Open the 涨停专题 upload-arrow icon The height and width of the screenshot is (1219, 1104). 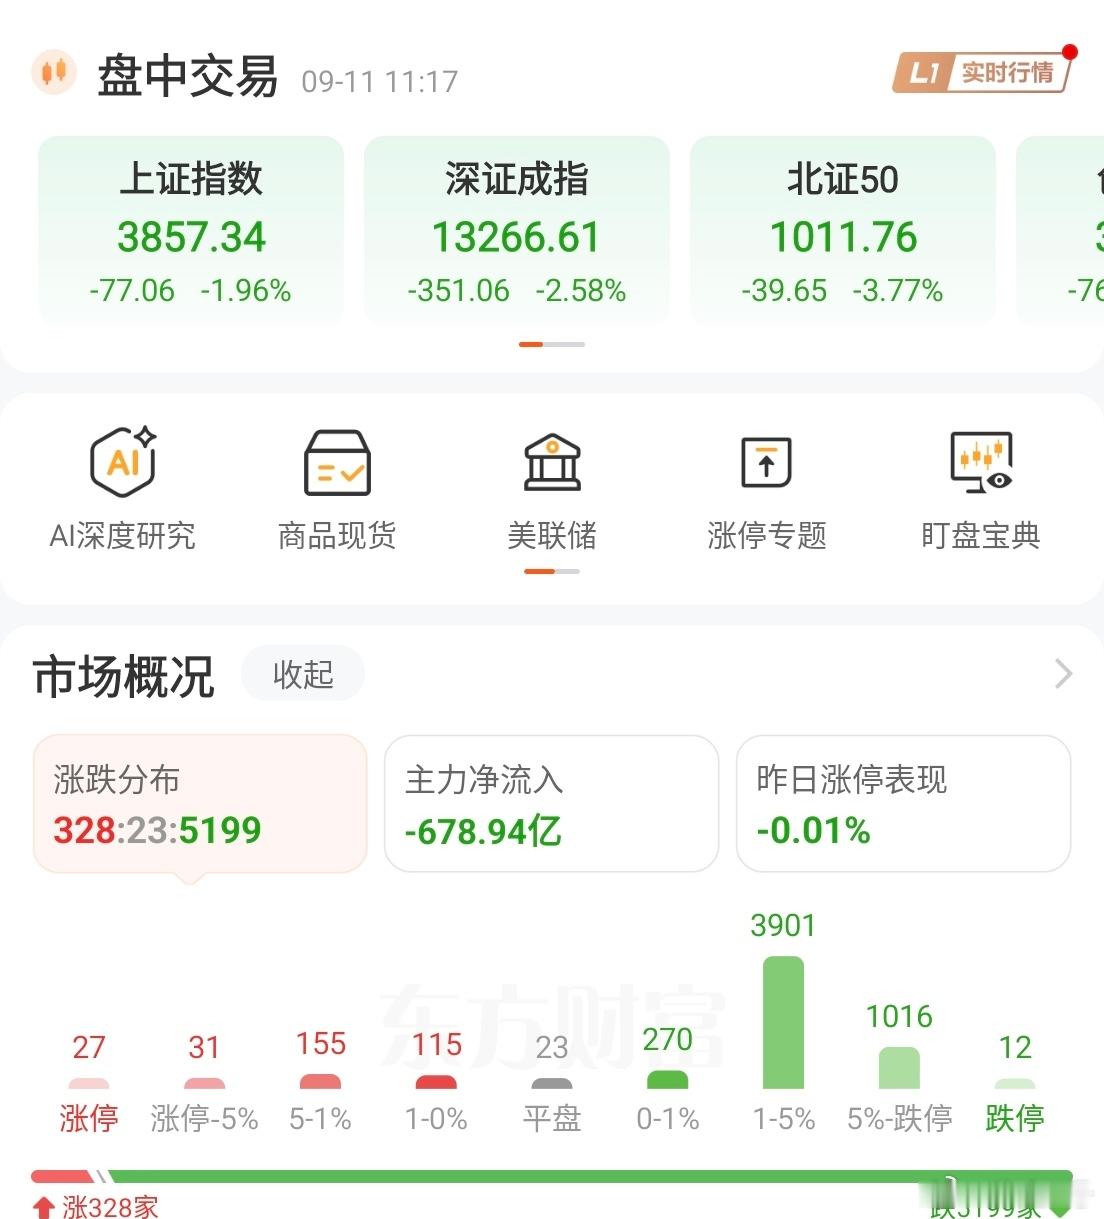[x=767, y=463]
